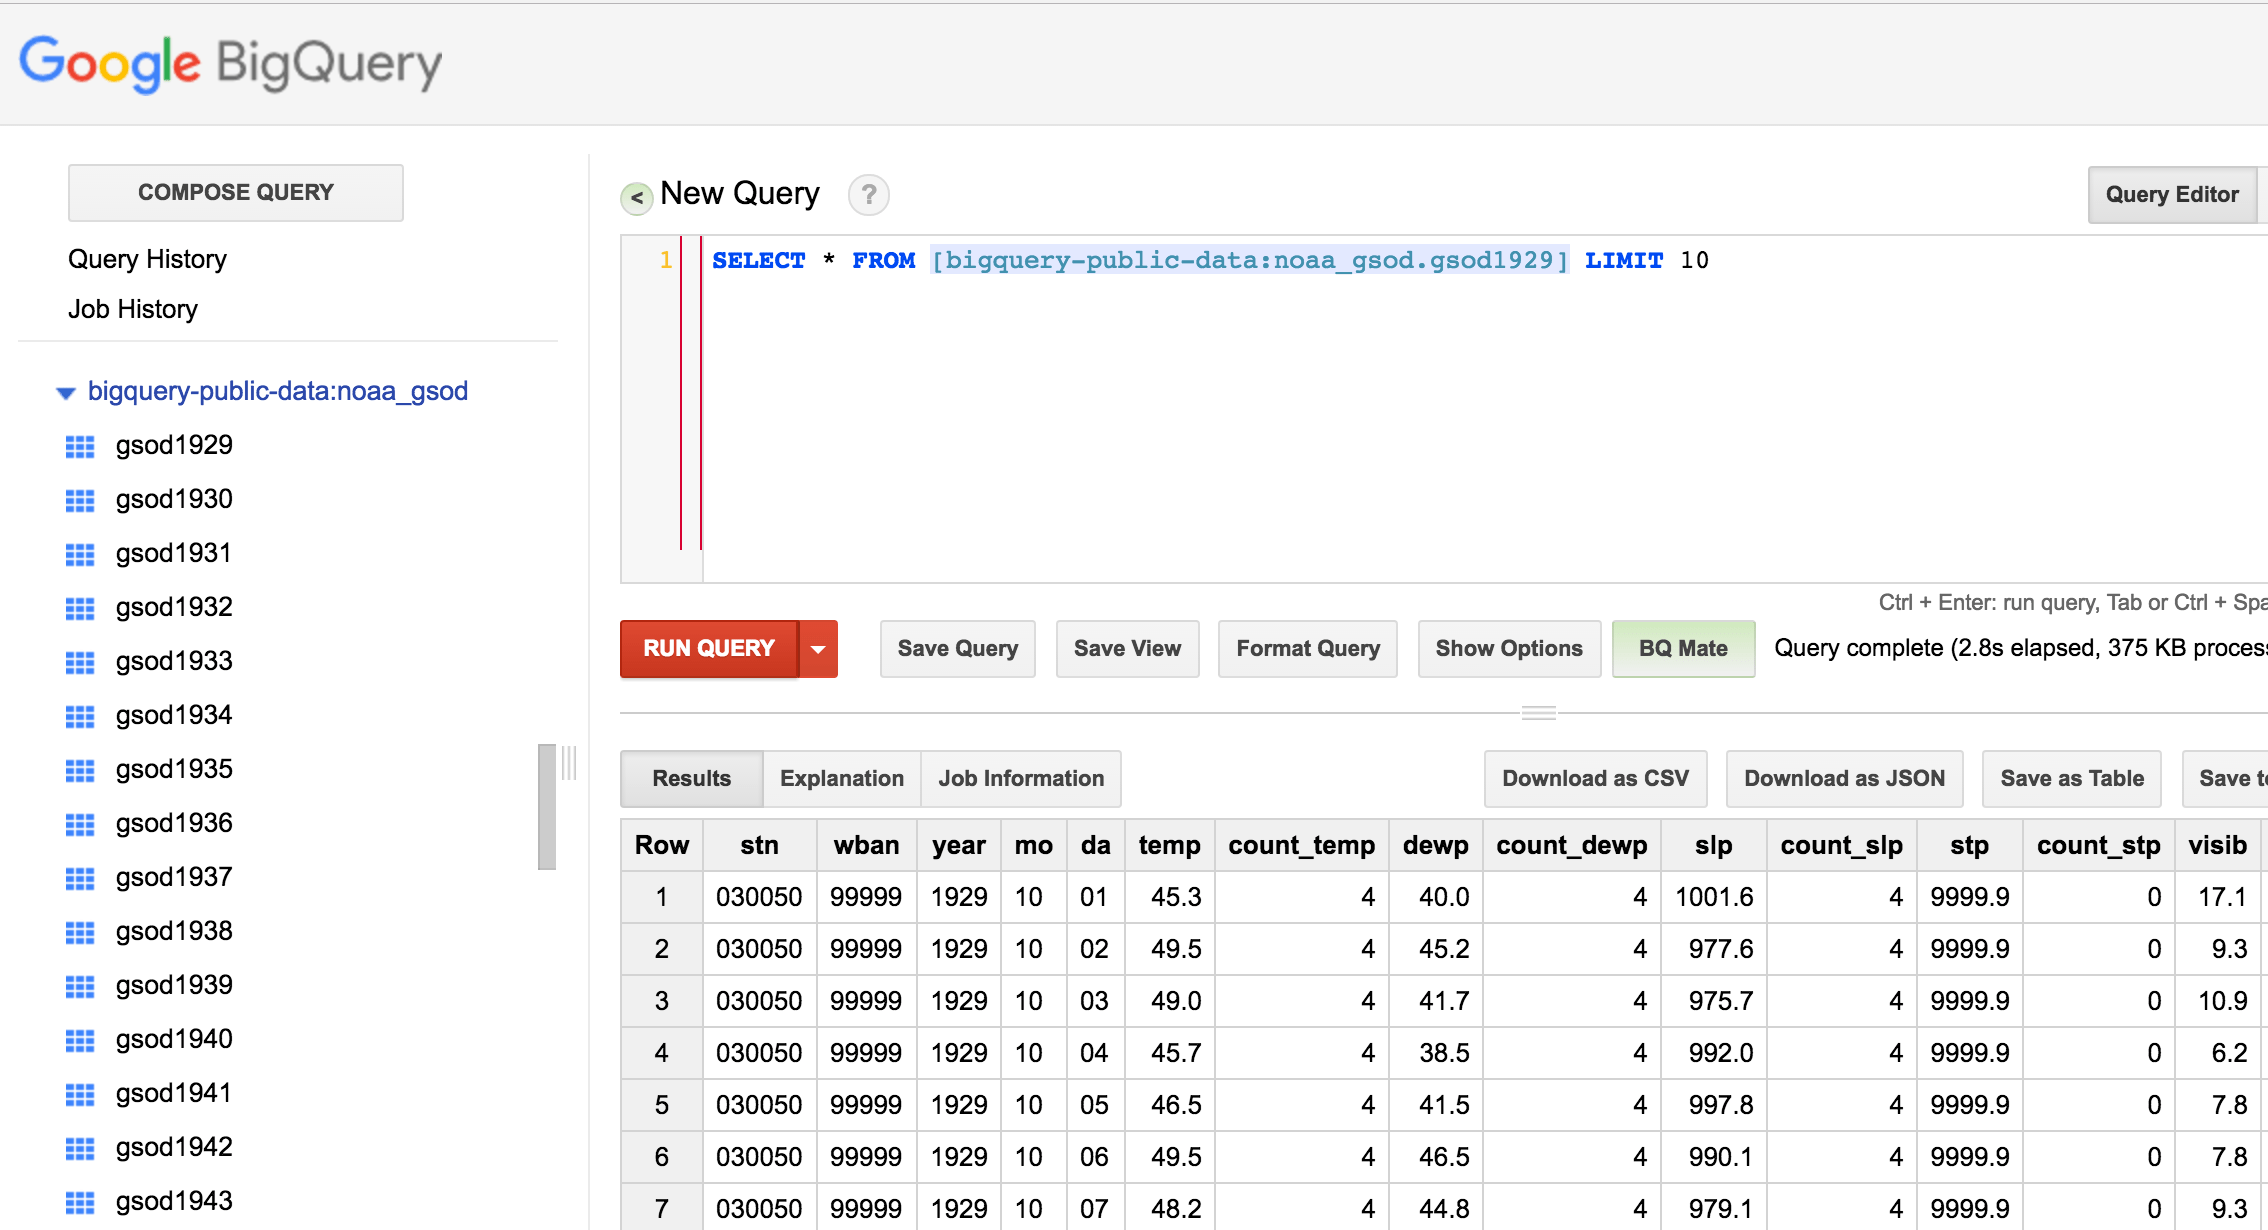Click the New Query help question mark
This screenshot has height=1230, width=2268.
point(869,194)
